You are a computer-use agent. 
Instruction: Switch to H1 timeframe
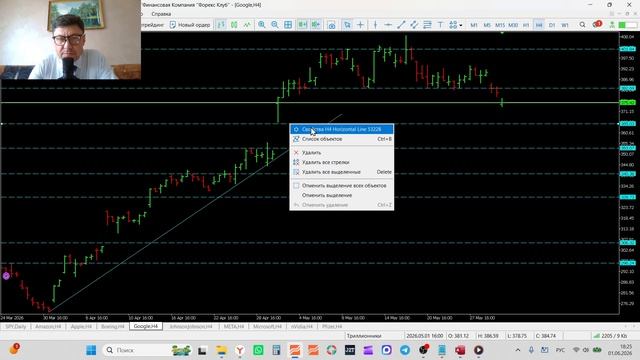tap(526, 25)
